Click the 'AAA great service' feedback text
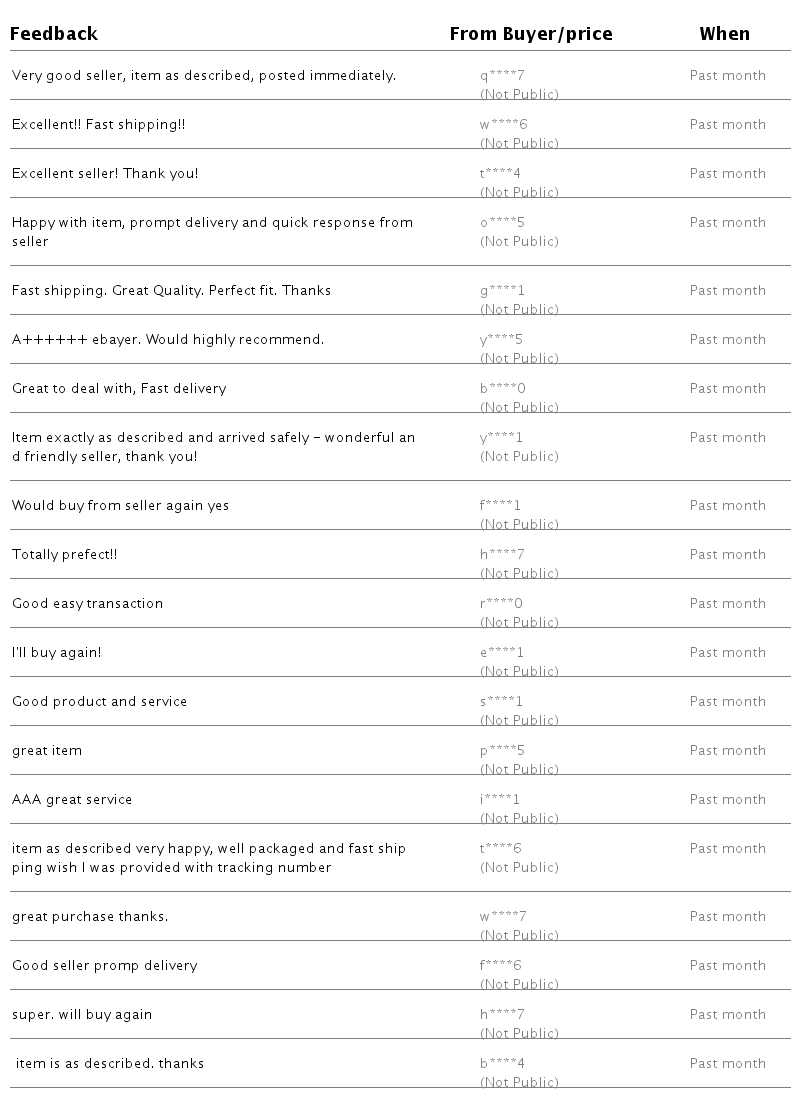The height and width of the screenshot is (1107, 800). tap(72, 799)
